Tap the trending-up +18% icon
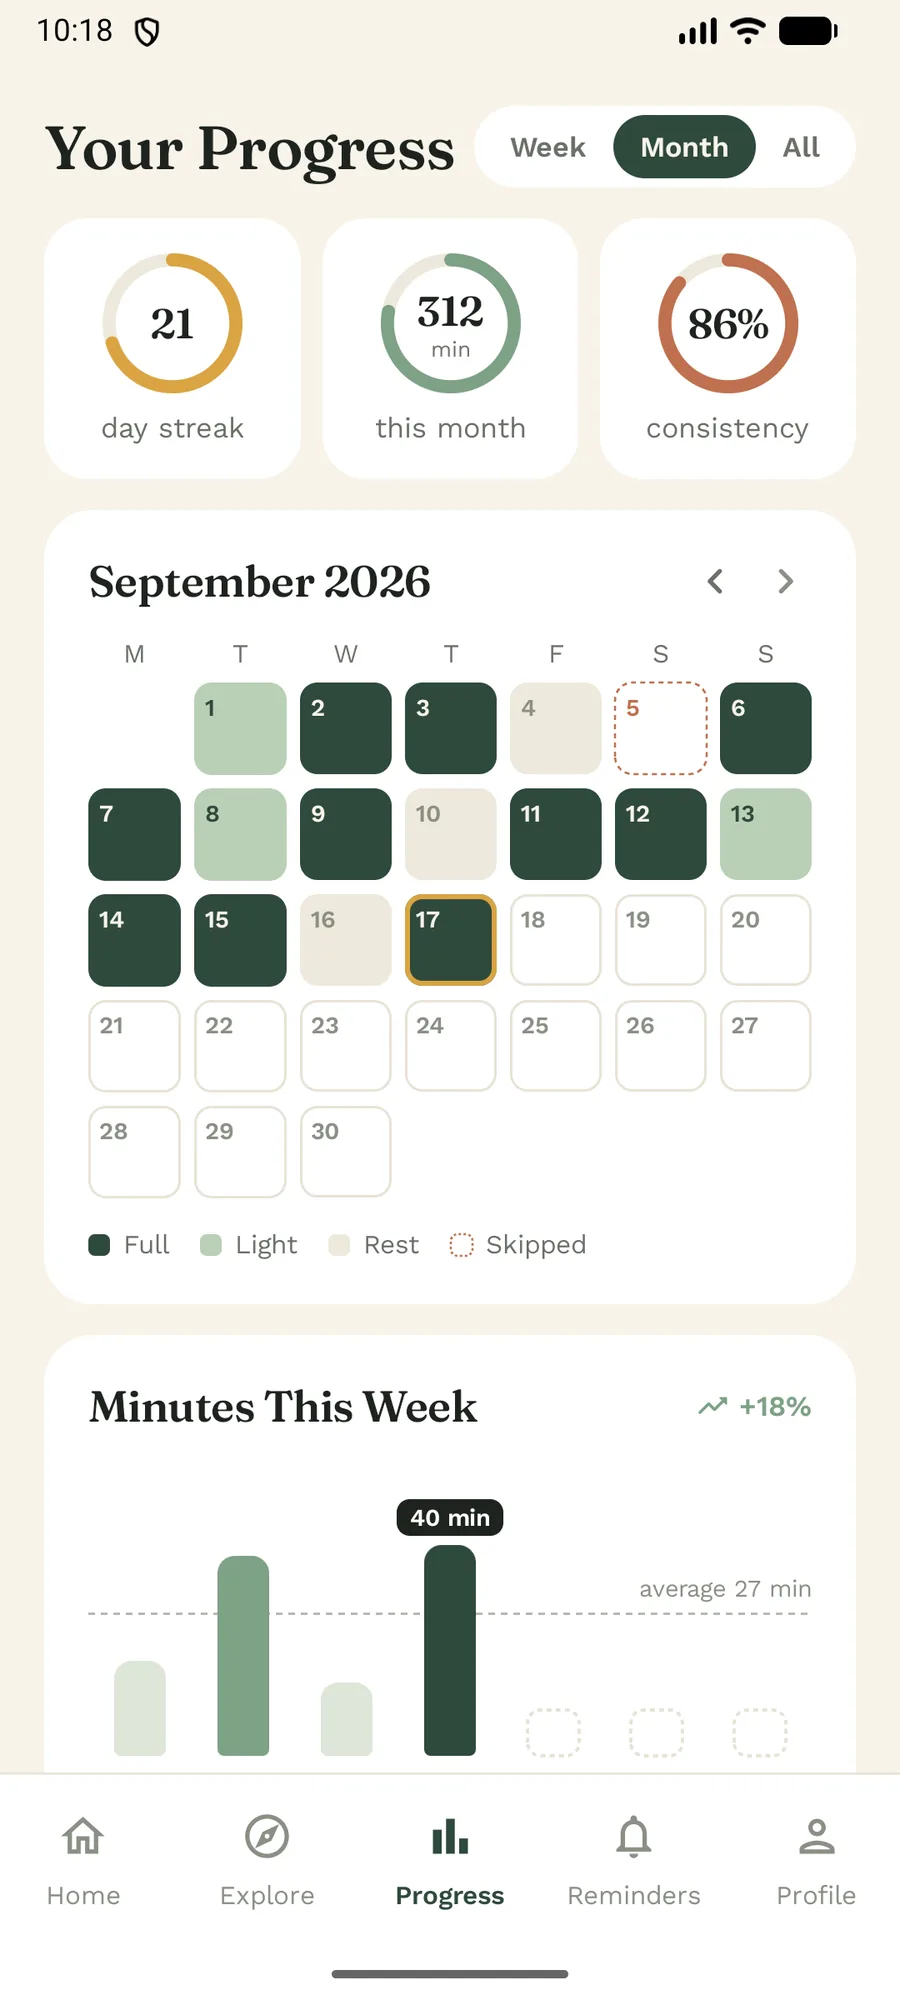 pyautogui.click(x=713, y=1406)
